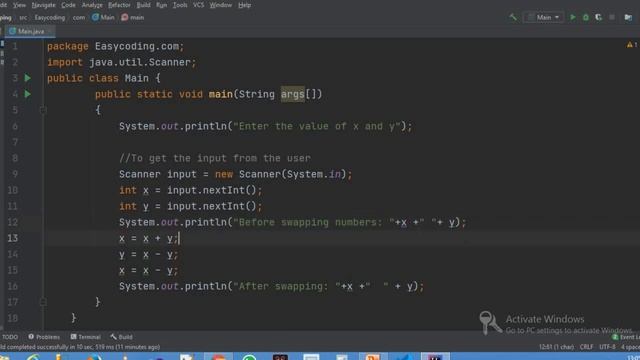Collapse main method body at line 5 fold marker

click(43, 110)
